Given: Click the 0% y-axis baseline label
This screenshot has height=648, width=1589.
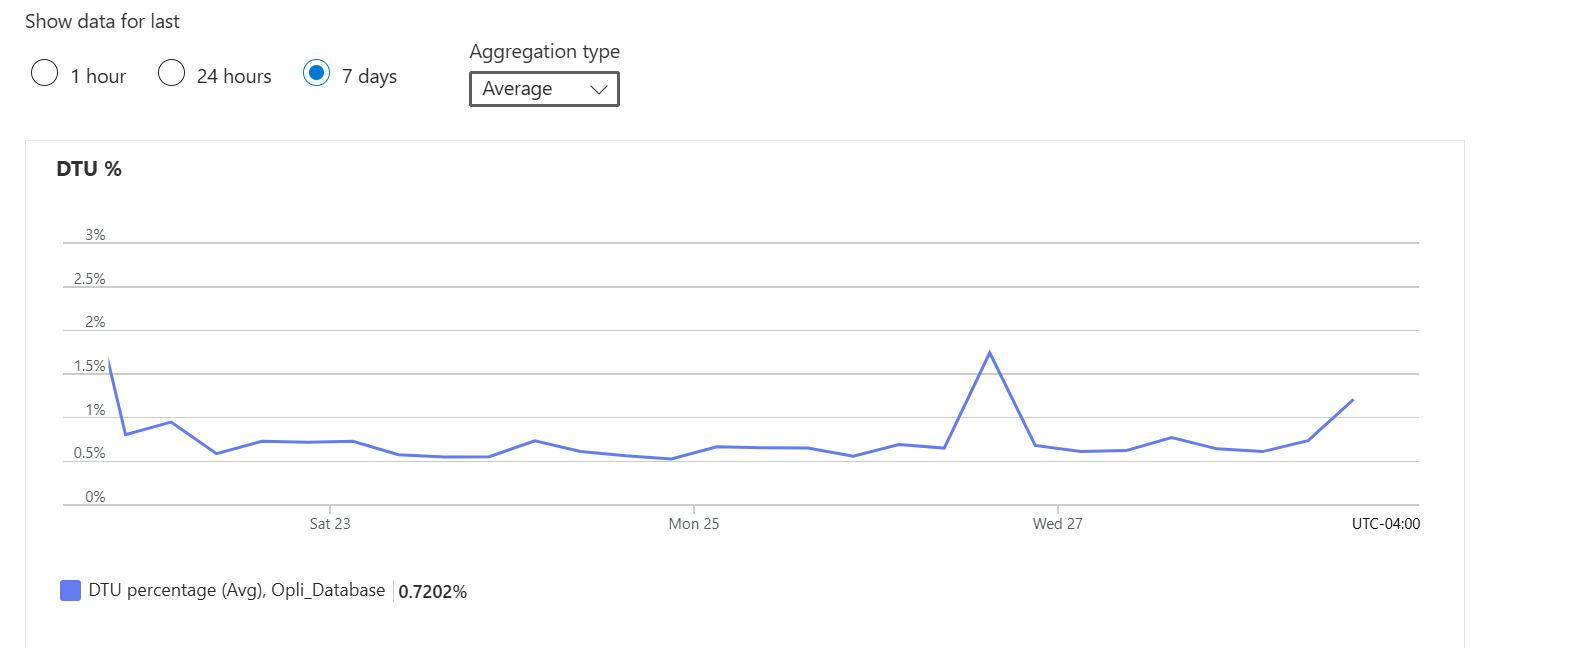Looking at the screenshot, I should tap(95, 497).
